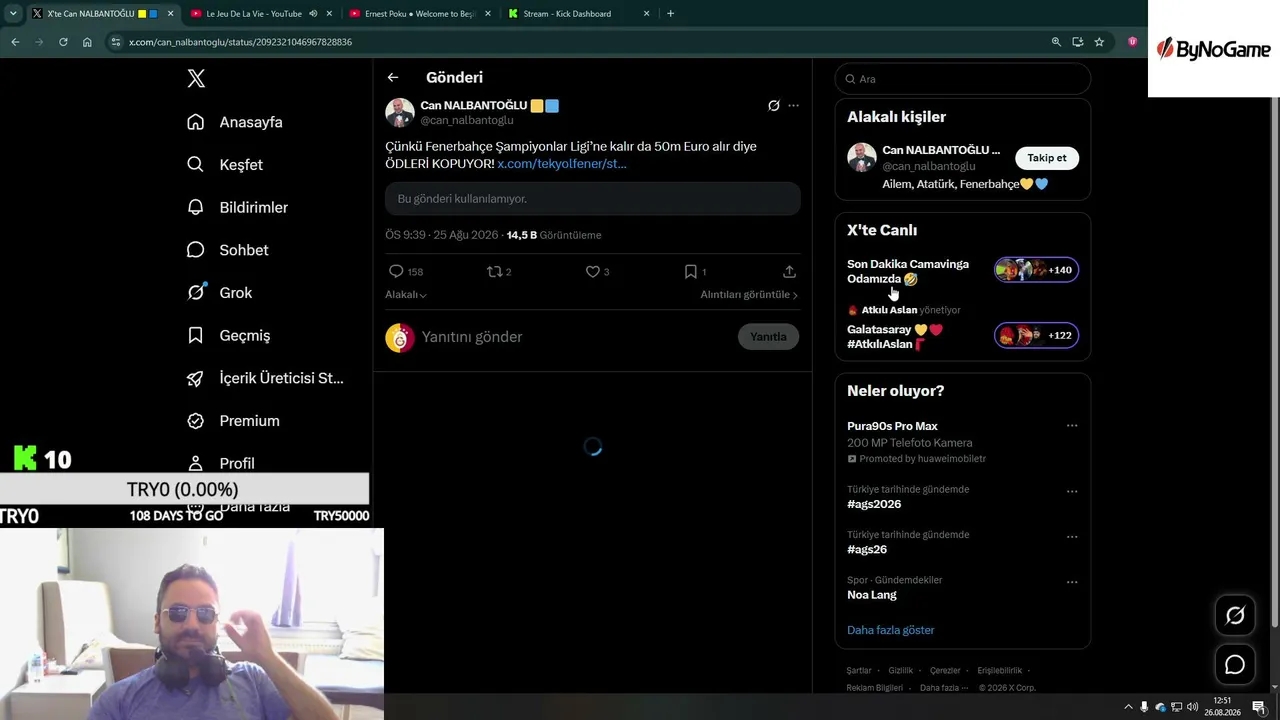Open the Şartlar footer link
The image size is (1280, 720).
point(859,671)
